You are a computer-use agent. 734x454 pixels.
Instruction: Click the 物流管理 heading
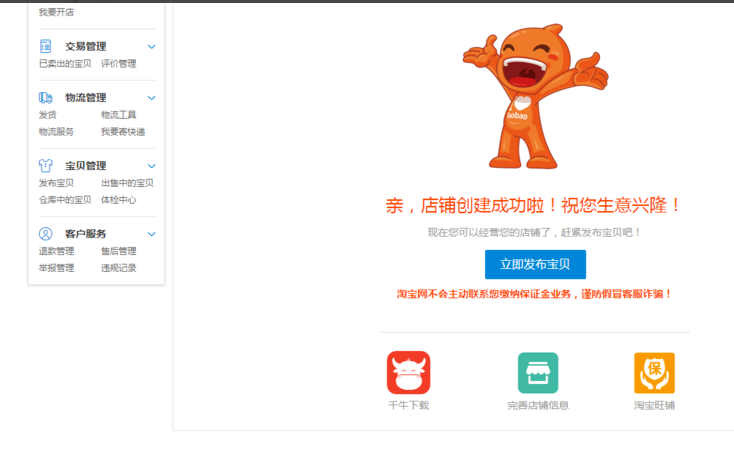click(86, 97)
